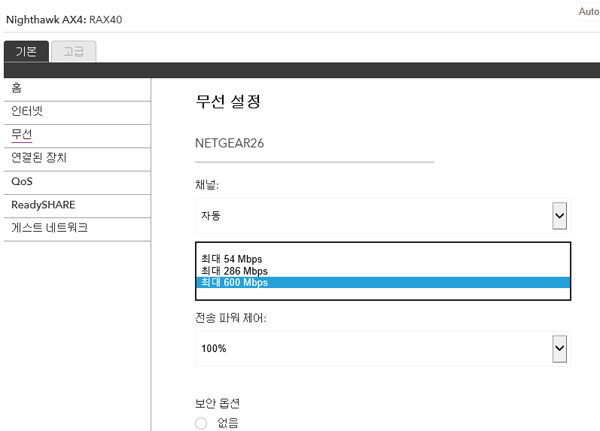Screen dimensions: 600x431
Task: Switch to the 기본 tab
Action: 26,51
